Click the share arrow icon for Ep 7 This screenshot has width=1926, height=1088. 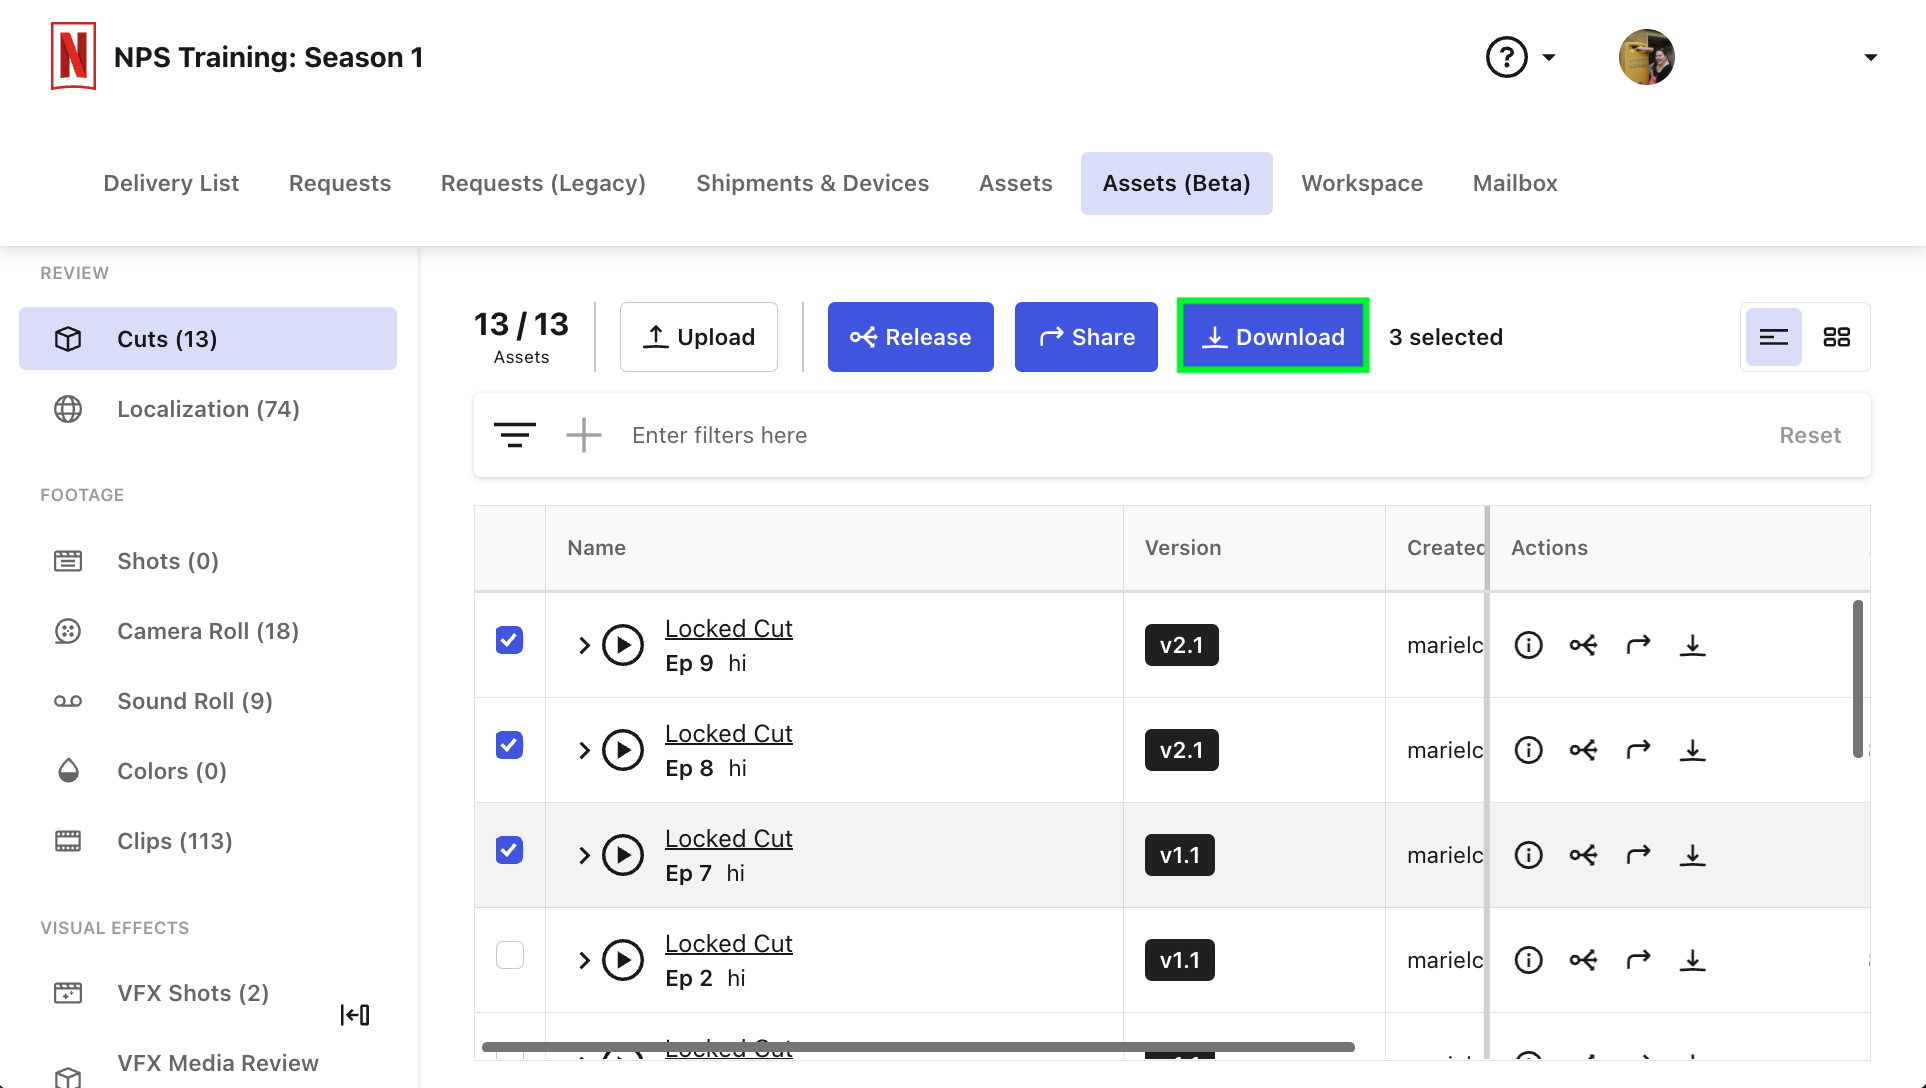1638,854
